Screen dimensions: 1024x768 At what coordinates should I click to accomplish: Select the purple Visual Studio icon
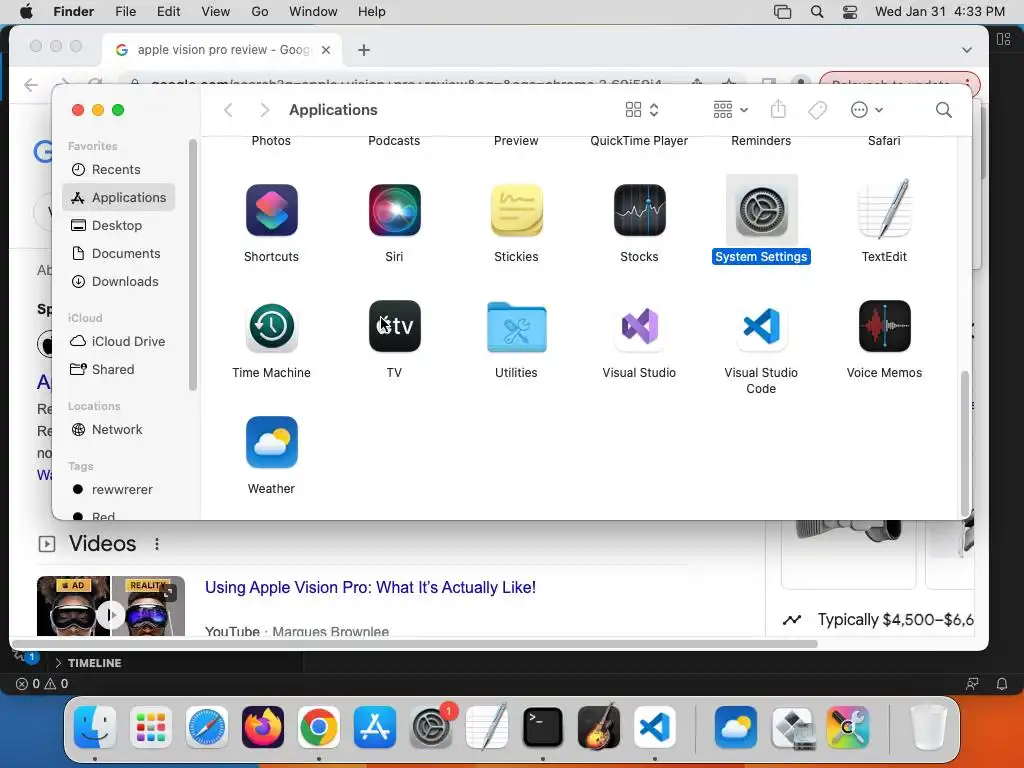click(639, 326)
